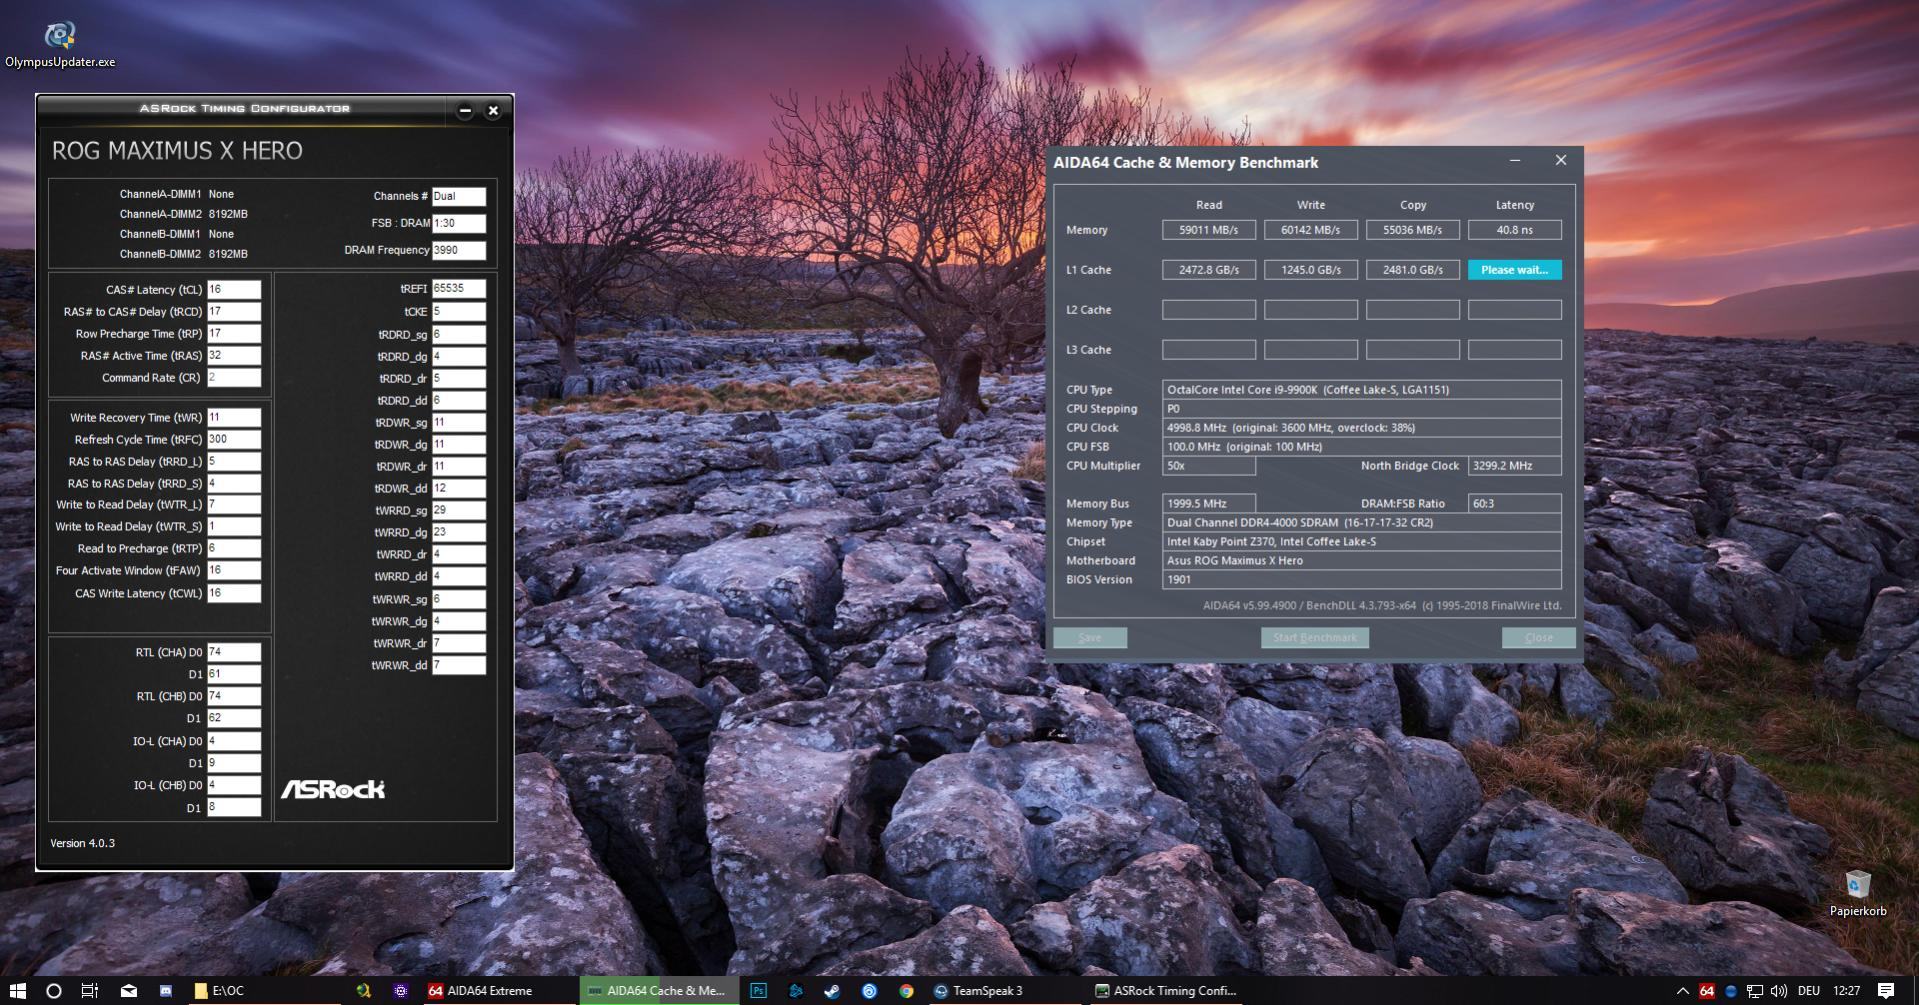Click Refresh Cycle Time (tRFC) field
This screenshot has height=1005, width=1919.
point(234,439)
